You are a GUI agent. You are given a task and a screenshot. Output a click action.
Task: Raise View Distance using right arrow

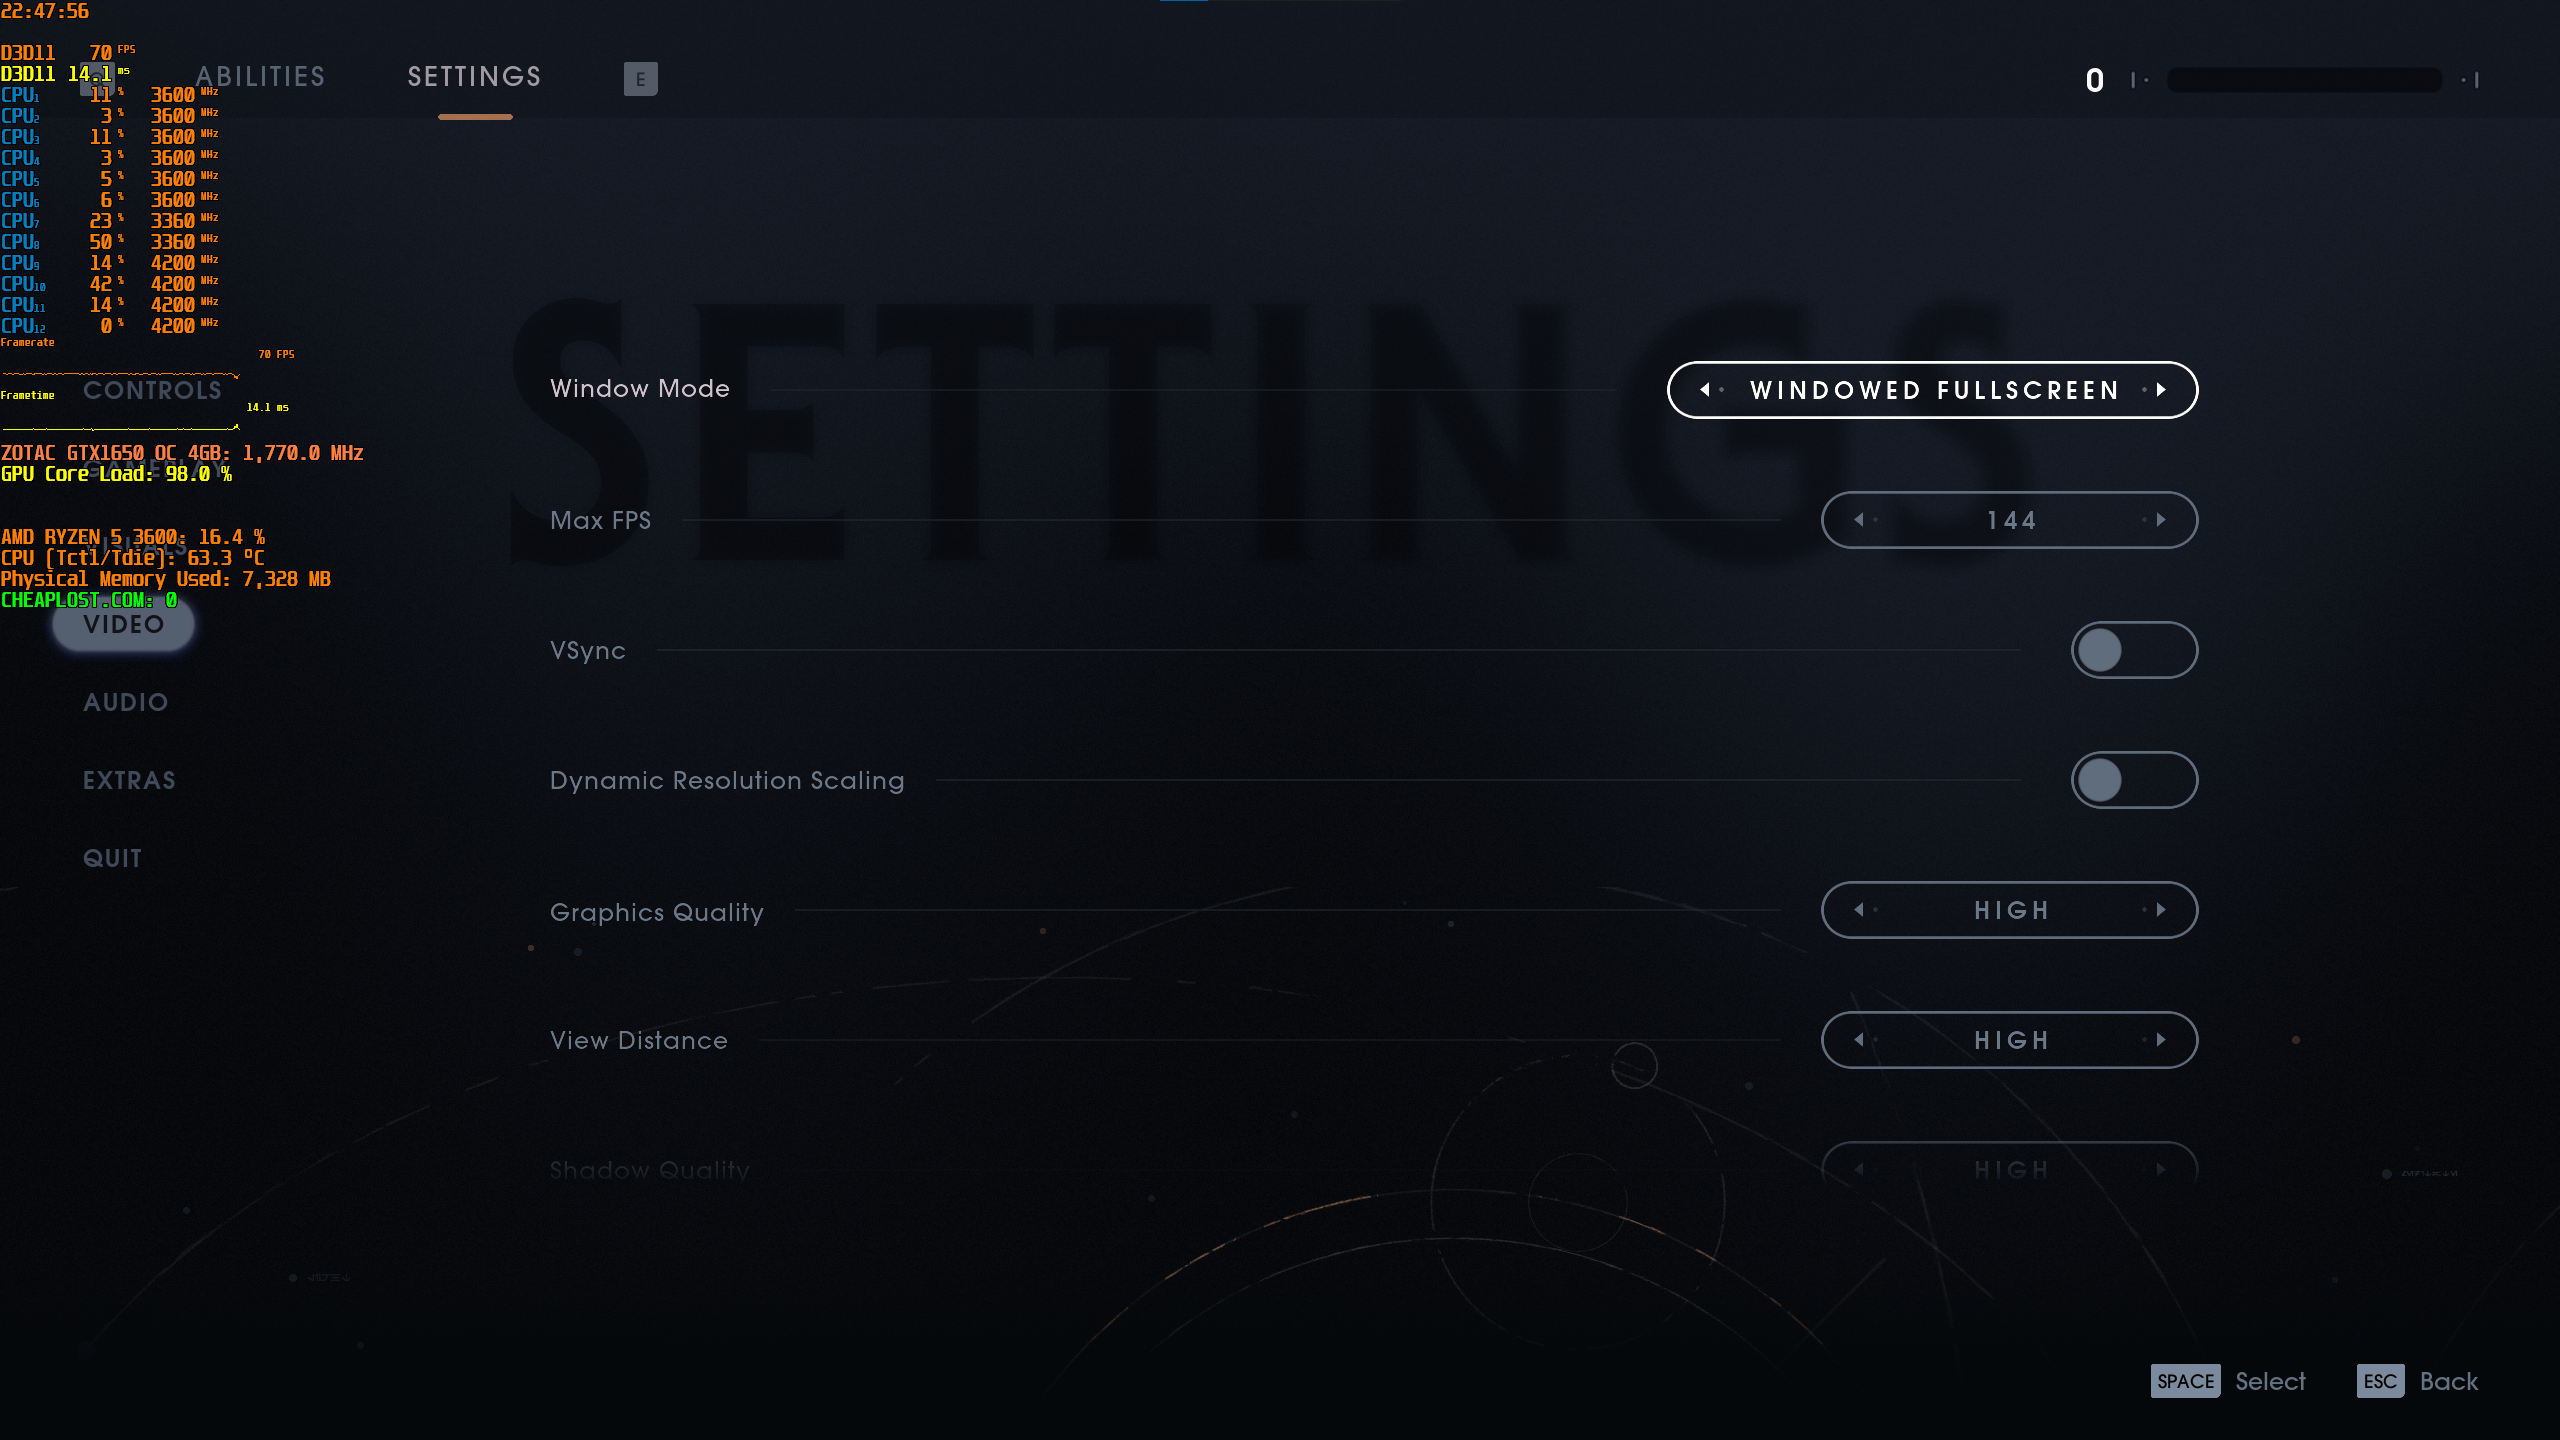[x=2161, y=1040]
